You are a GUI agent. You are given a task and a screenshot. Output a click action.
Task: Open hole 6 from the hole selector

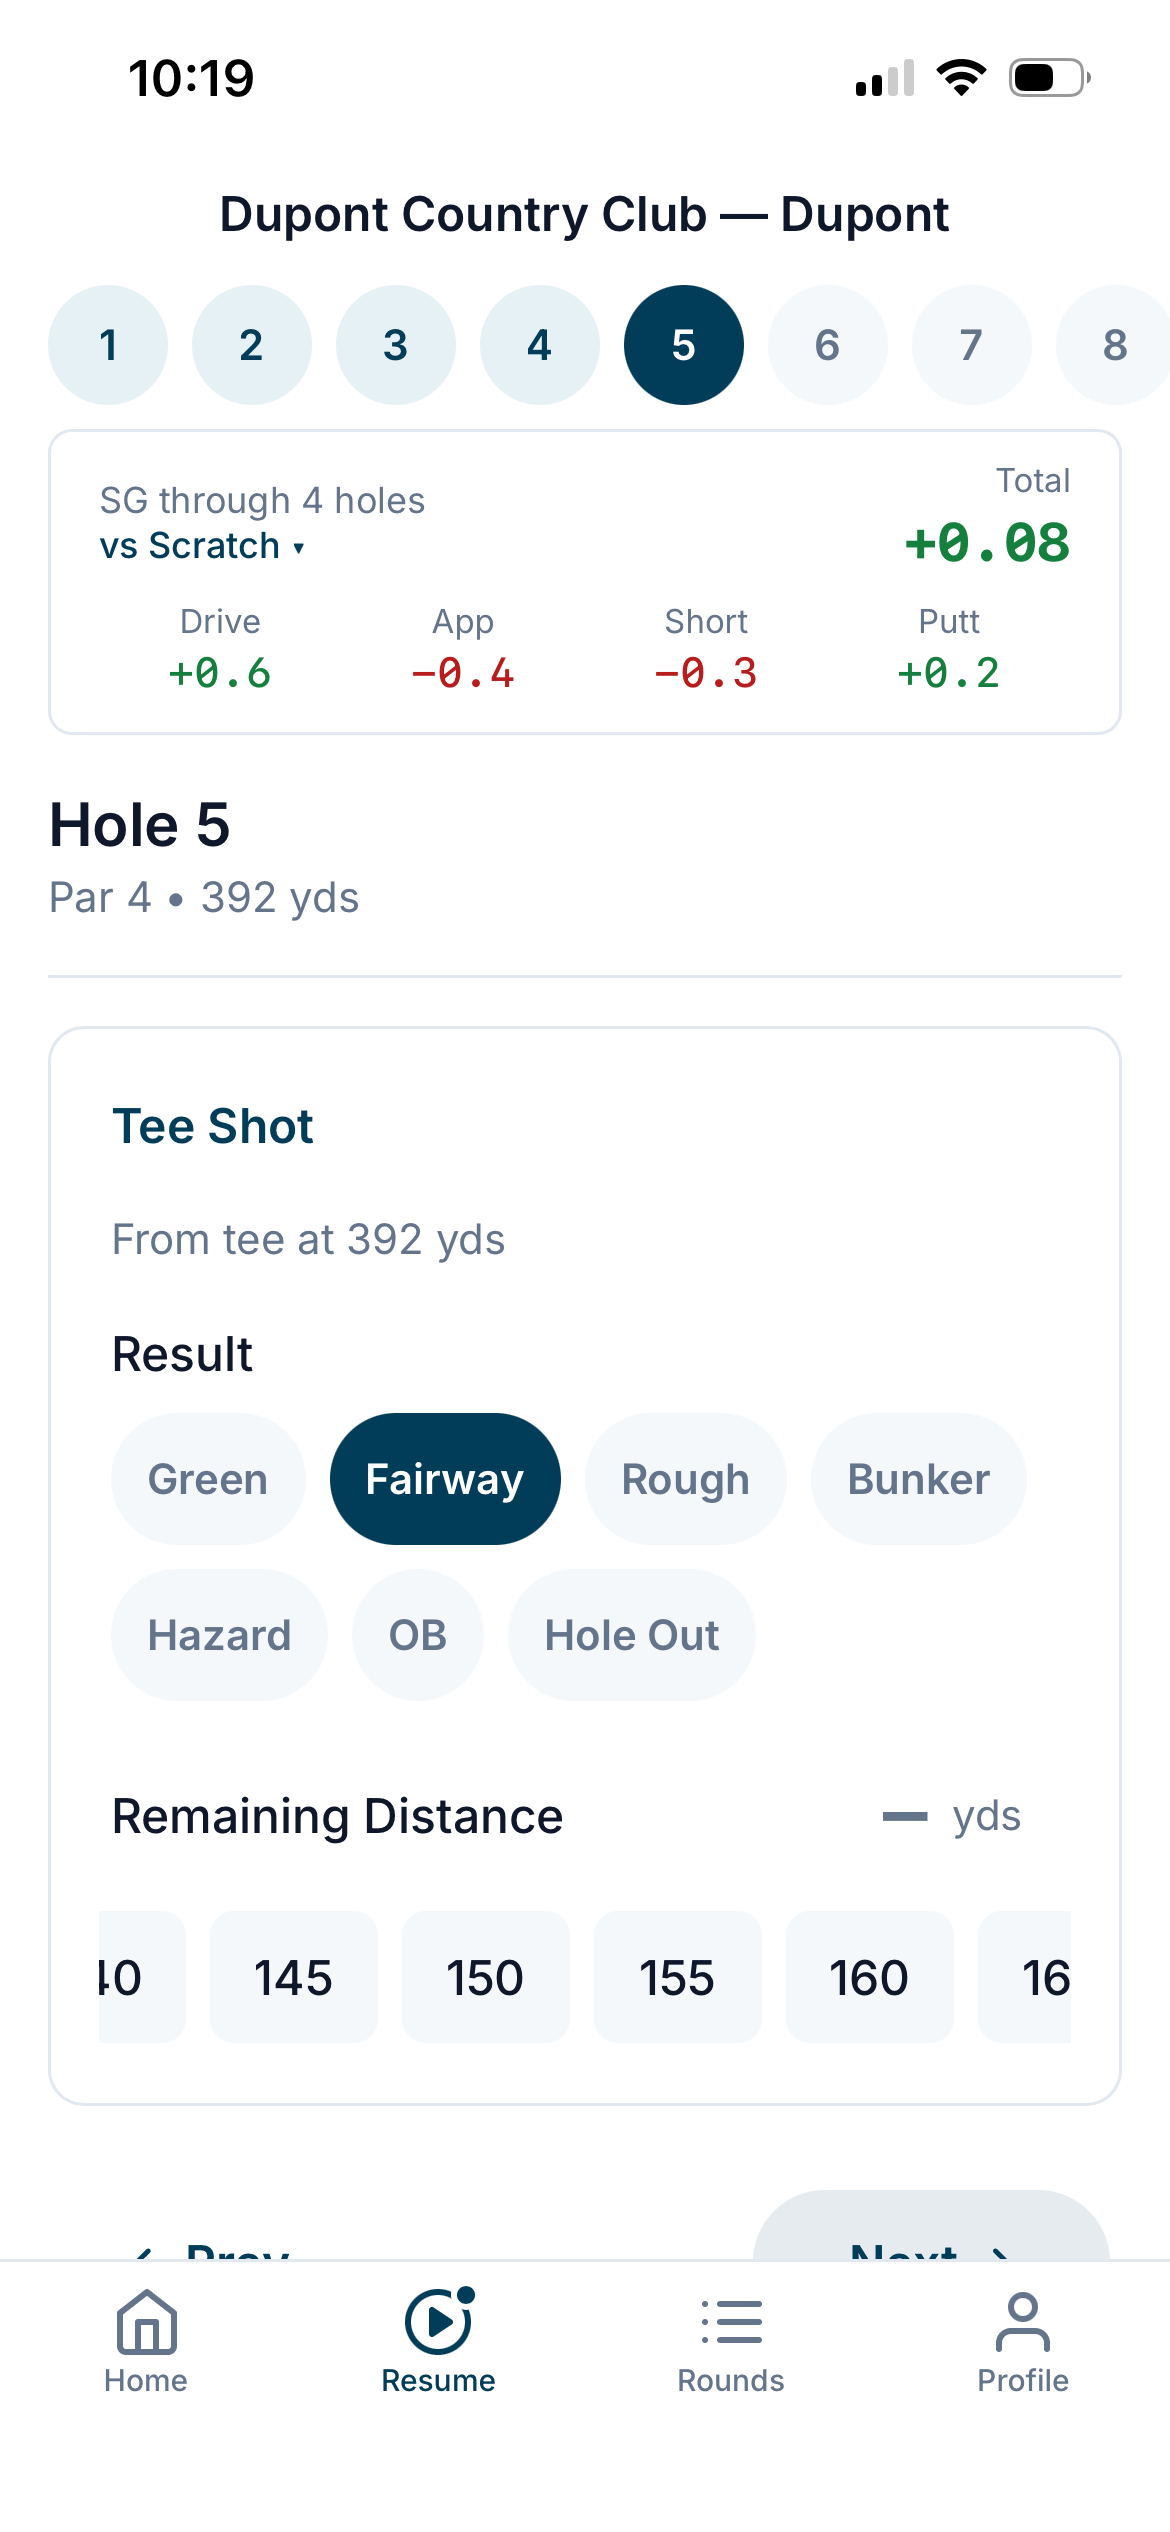tap(827, 344)
